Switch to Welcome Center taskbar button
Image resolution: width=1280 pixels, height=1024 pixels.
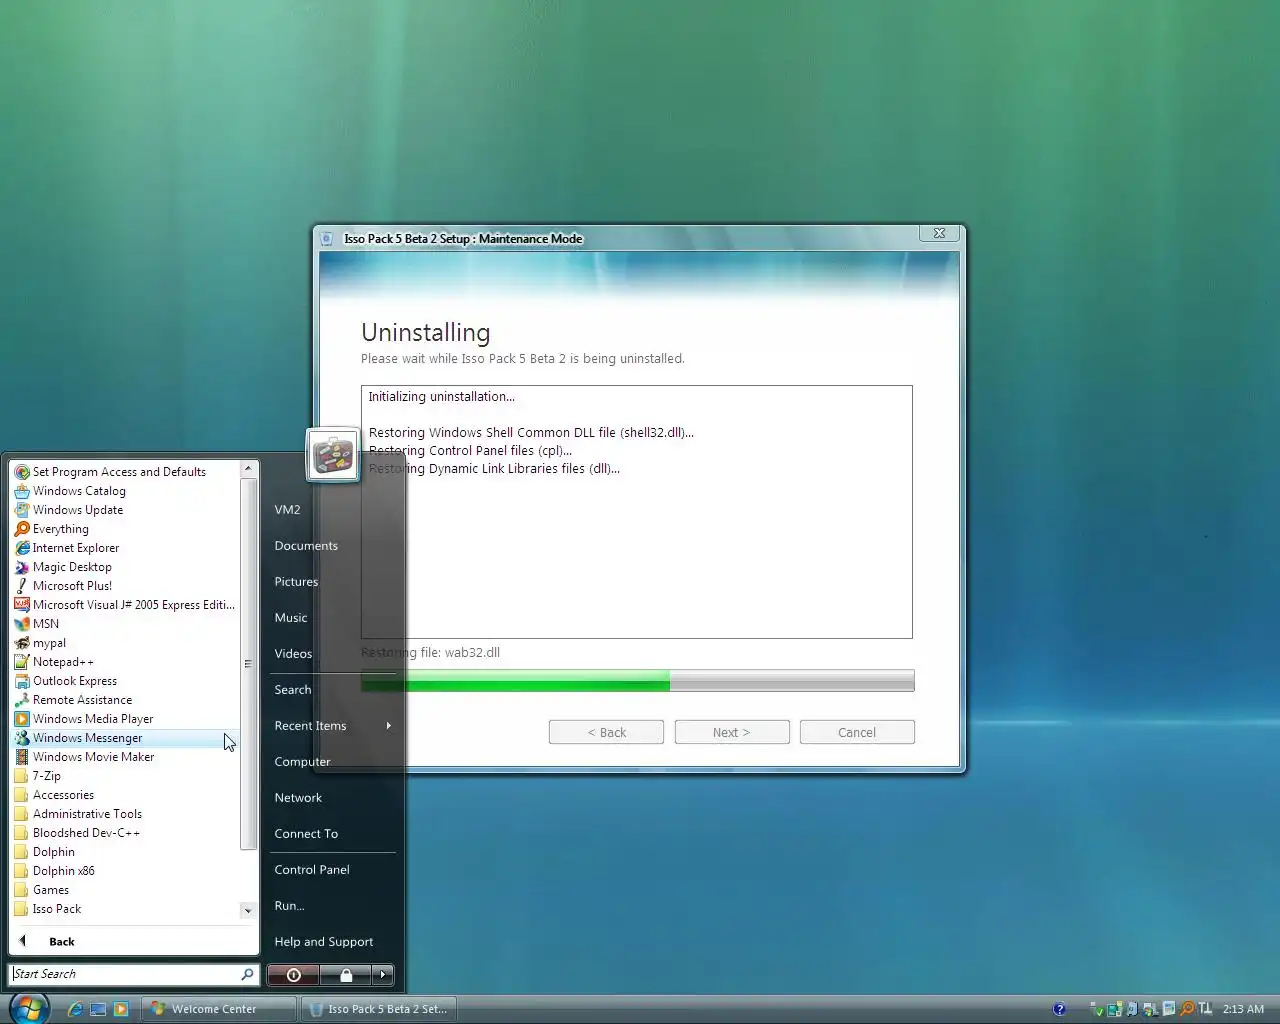(218, 1009)
